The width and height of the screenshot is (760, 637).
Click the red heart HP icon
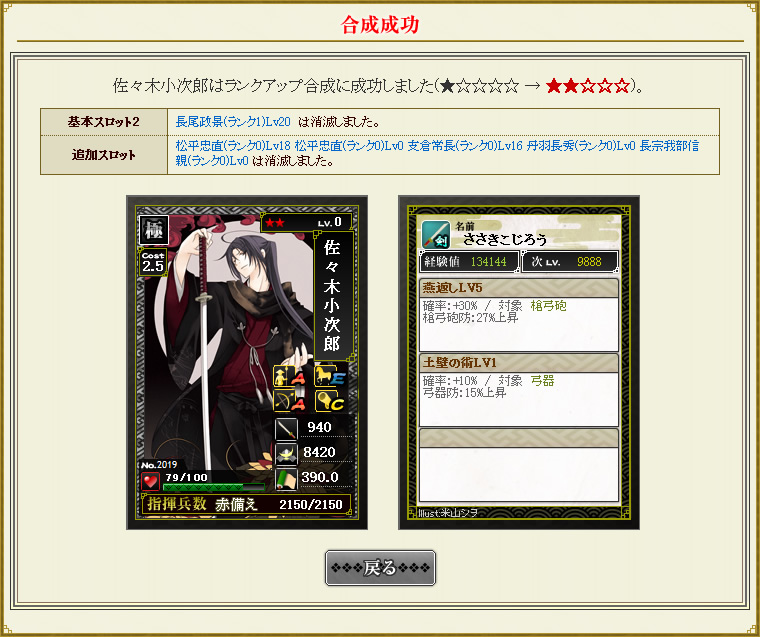pyautogui.click(x=150, y=481)
